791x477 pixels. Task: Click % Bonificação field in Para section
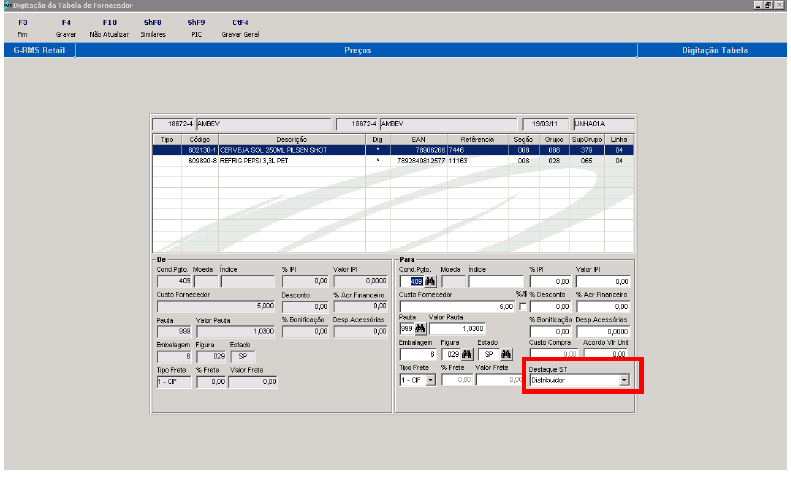click(550, 331)
